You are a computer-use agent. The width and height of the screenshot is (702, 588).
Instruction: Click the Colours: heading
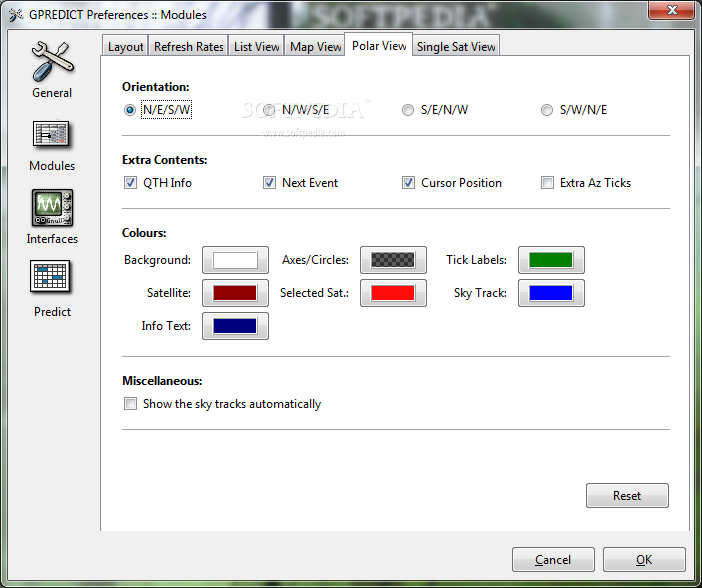tap(144, 232)
